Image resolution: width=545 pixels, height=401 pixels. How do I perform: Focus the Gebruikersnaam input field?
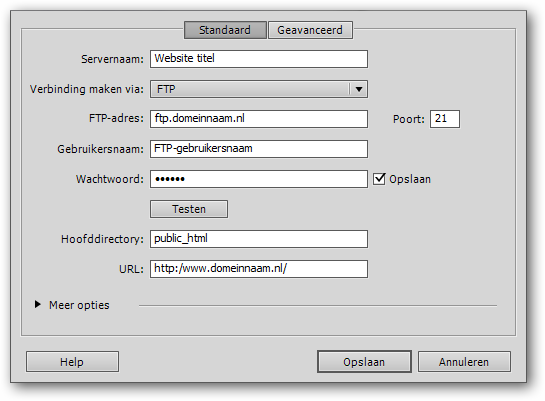coord(259,149)
